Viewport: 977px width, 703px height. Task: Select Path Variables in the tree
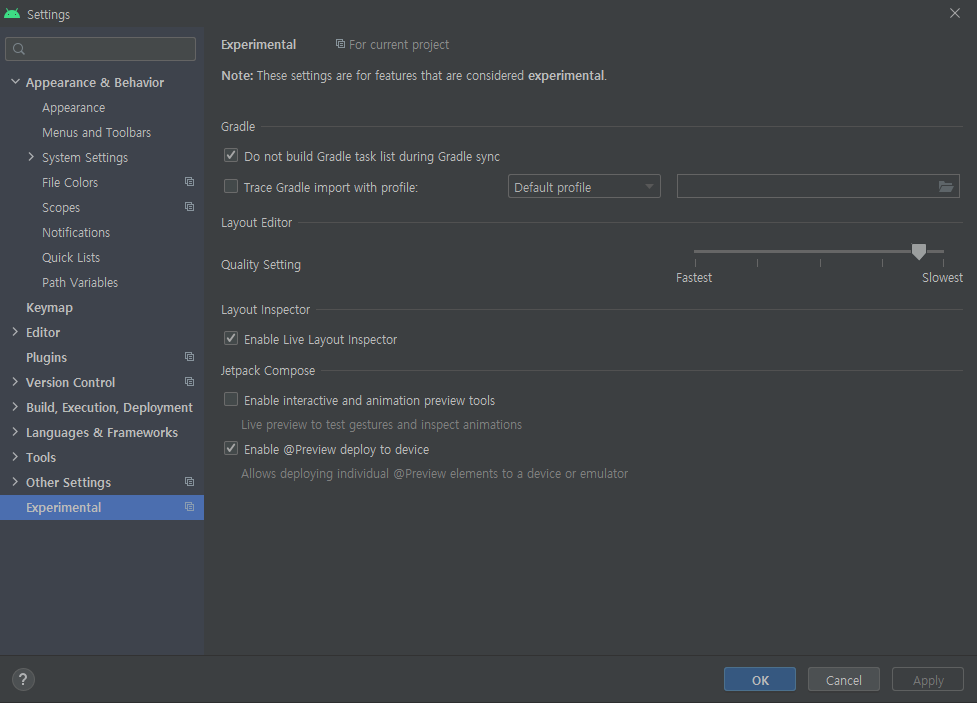point(80,282)
